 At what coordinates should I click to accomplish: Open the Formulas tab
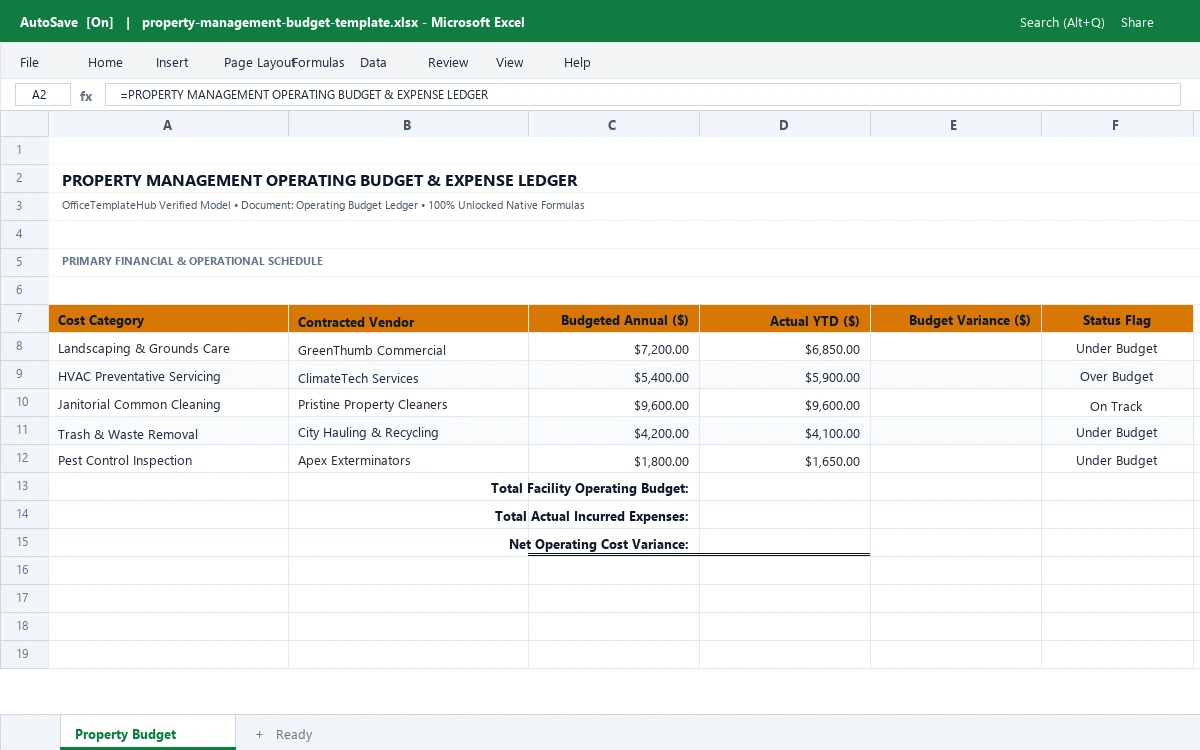pos(318,62)
